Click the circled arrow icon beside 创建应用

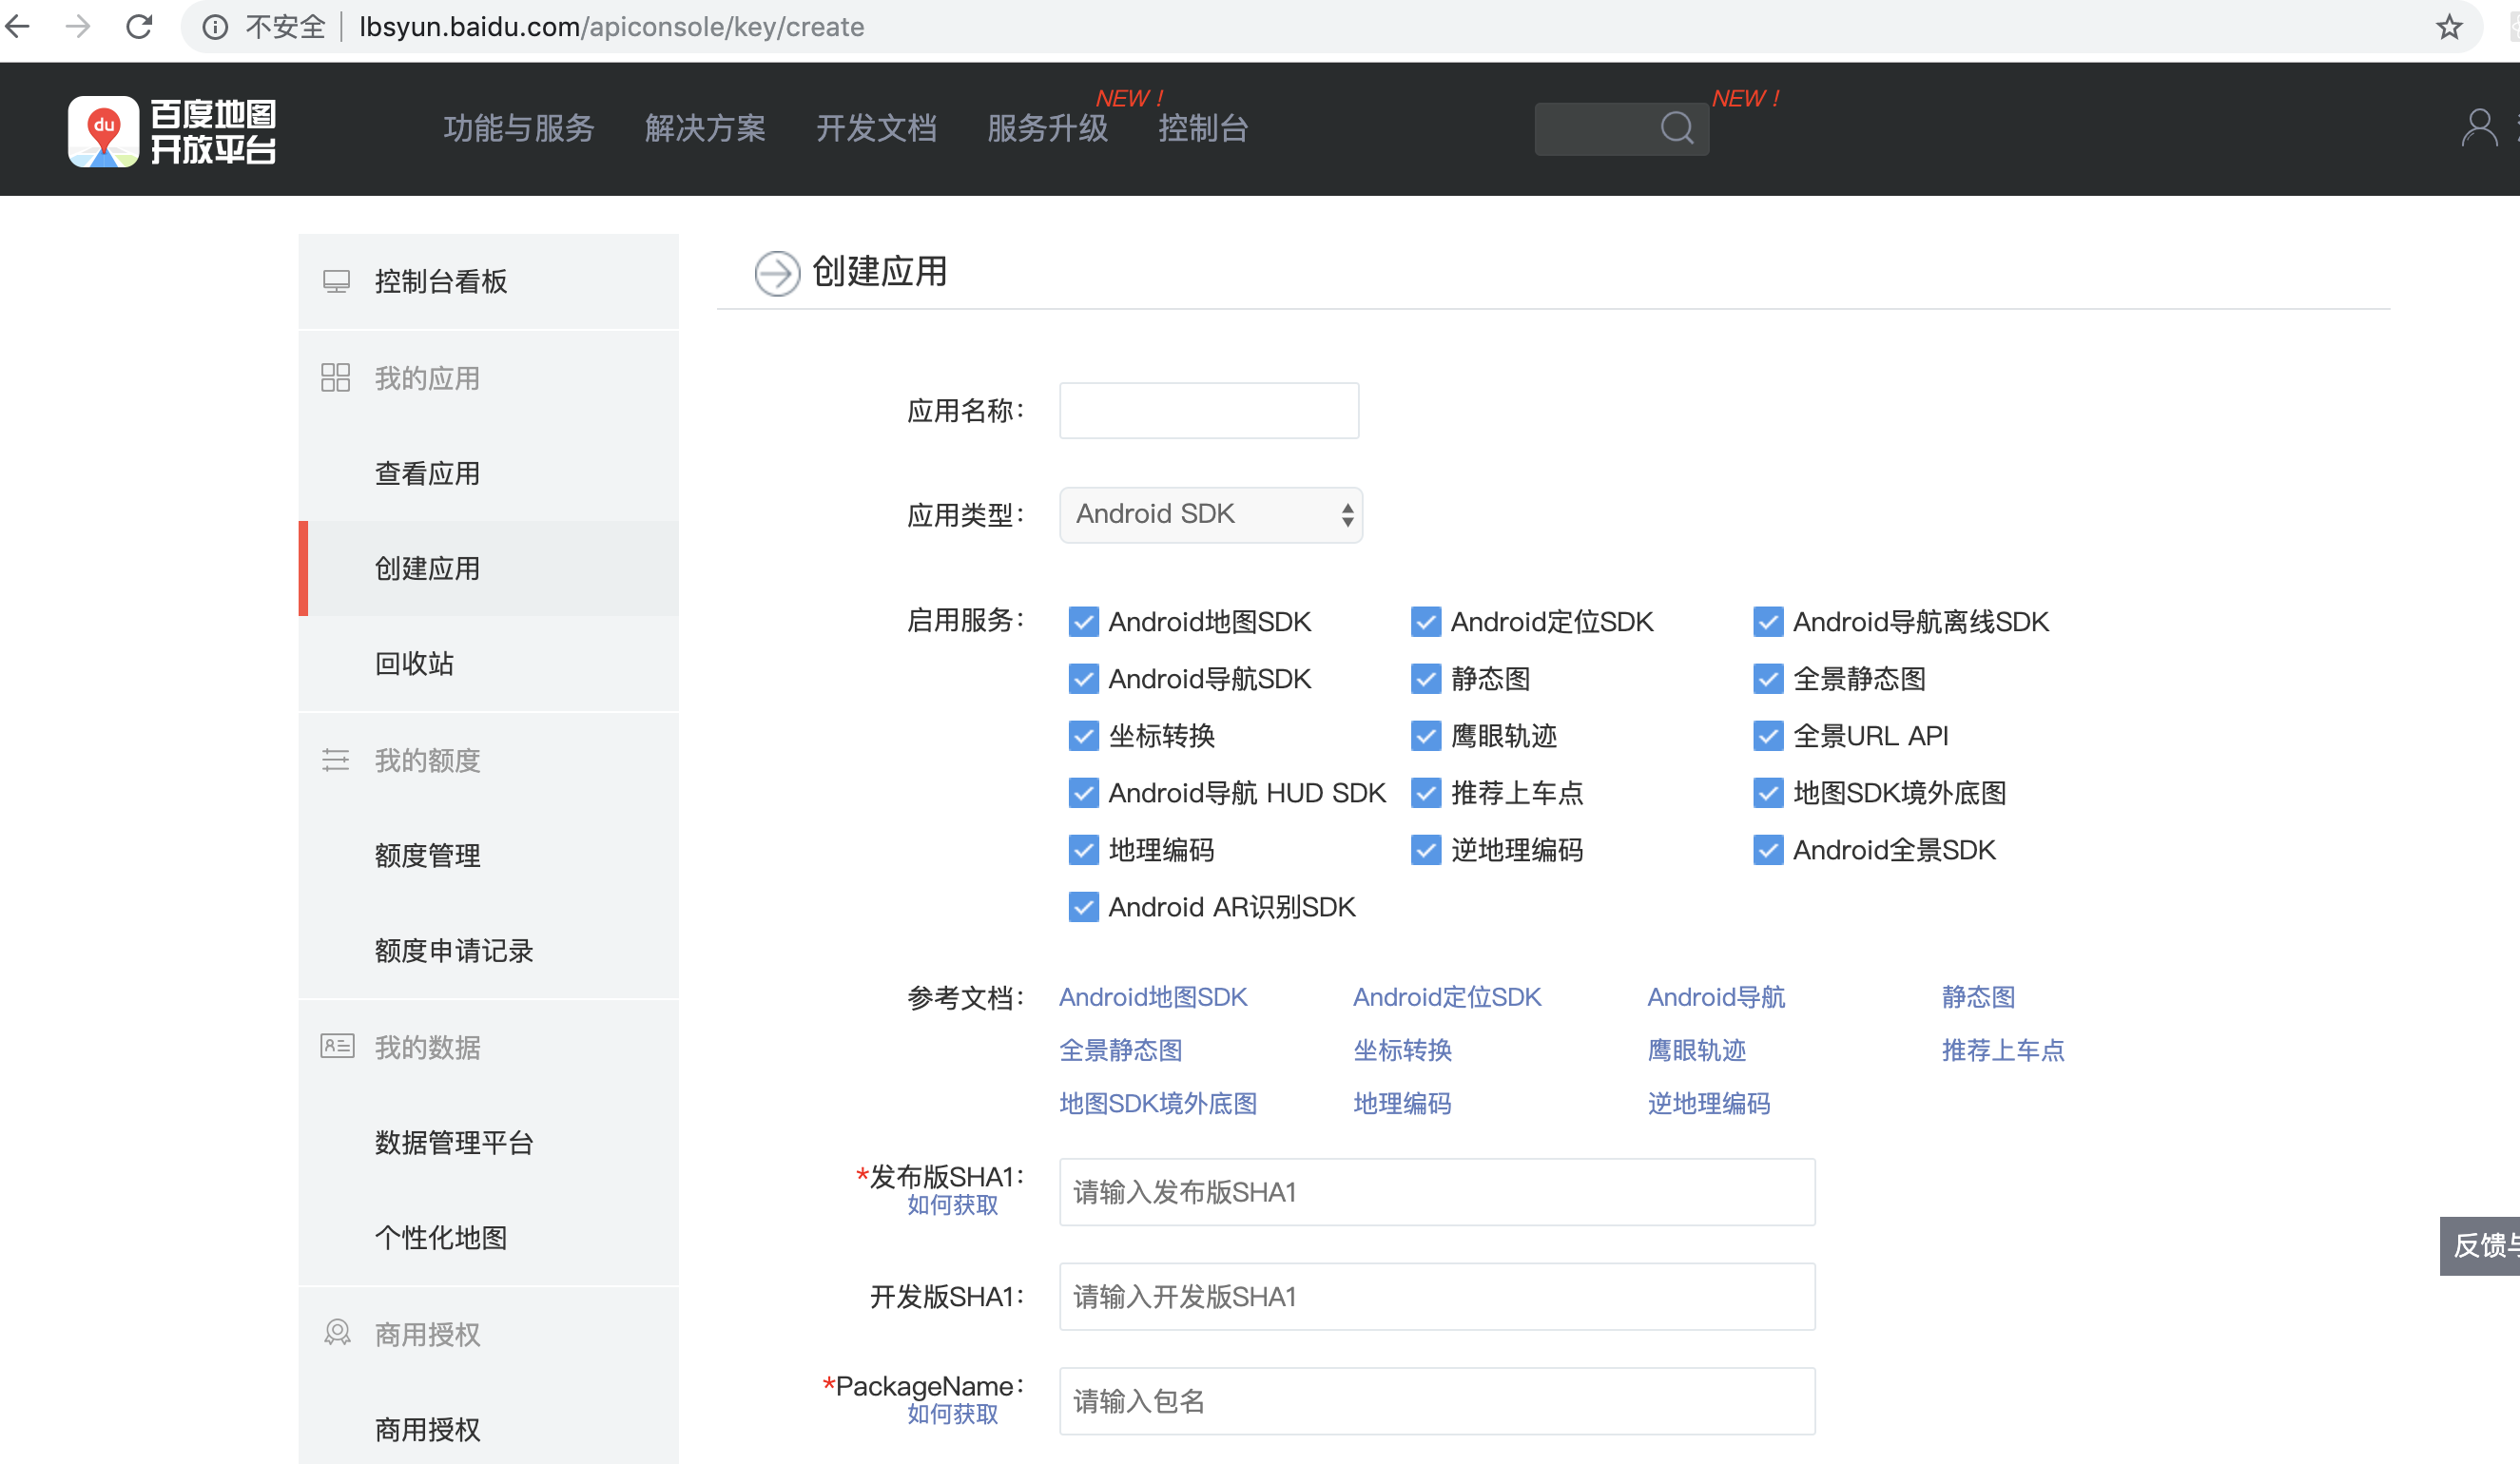[777, 273]
